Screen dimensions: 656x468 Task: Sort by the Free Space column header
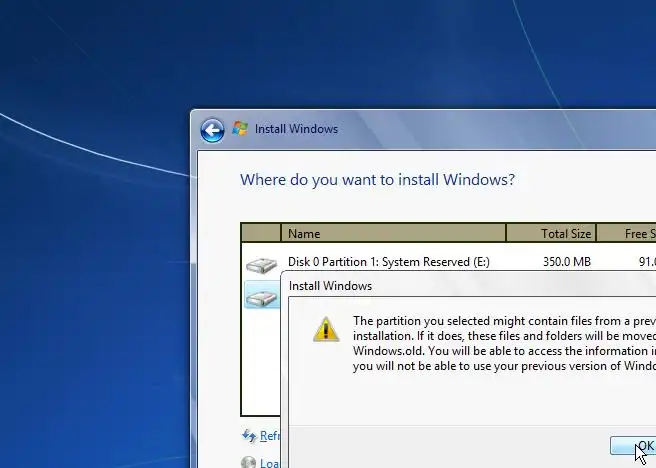pyautogui.click(x=627, y=233)
